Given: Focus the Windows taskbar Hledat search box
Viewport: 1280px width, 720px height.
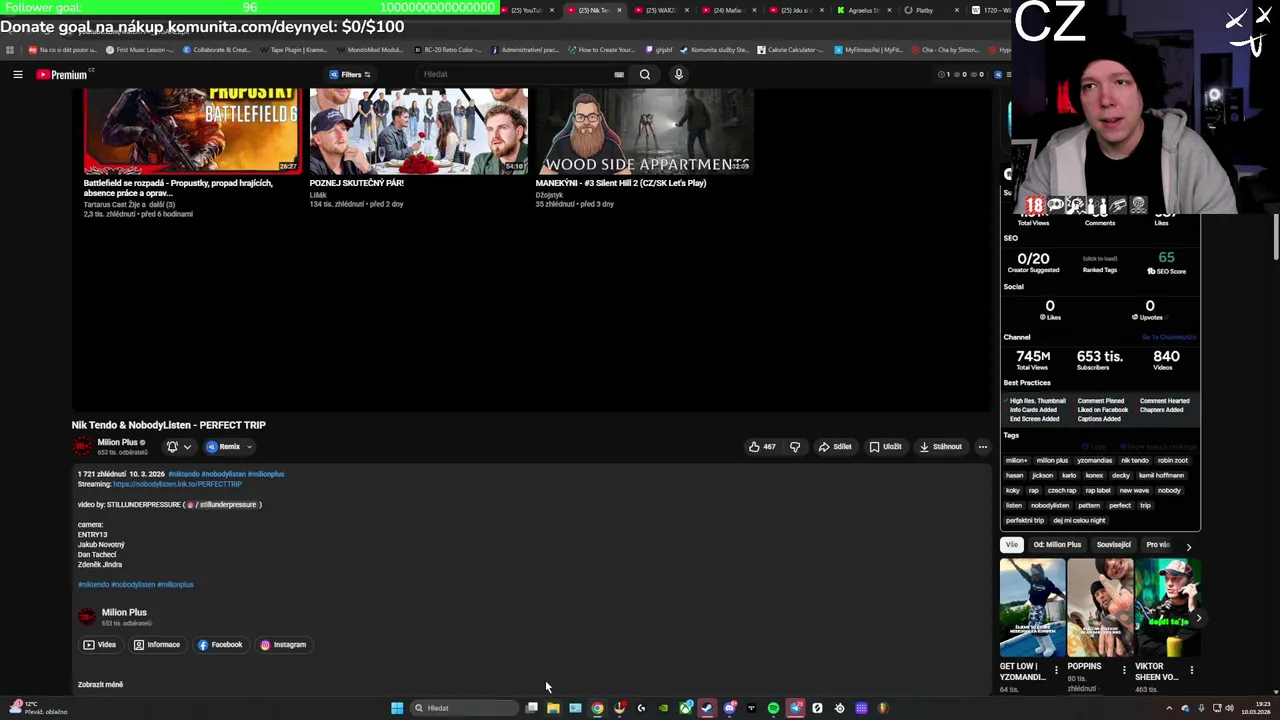Looking at the screenshot, I should (465, 708).
